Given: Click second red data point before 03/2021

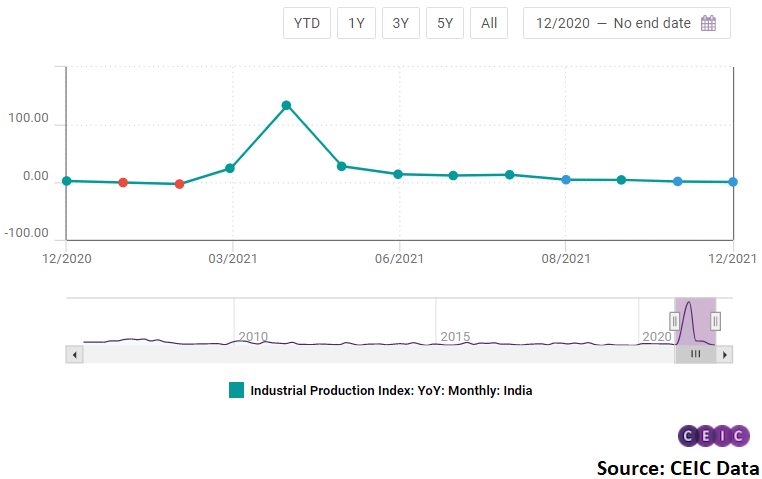Looking at the screenshot, I should tap(179, 184).
